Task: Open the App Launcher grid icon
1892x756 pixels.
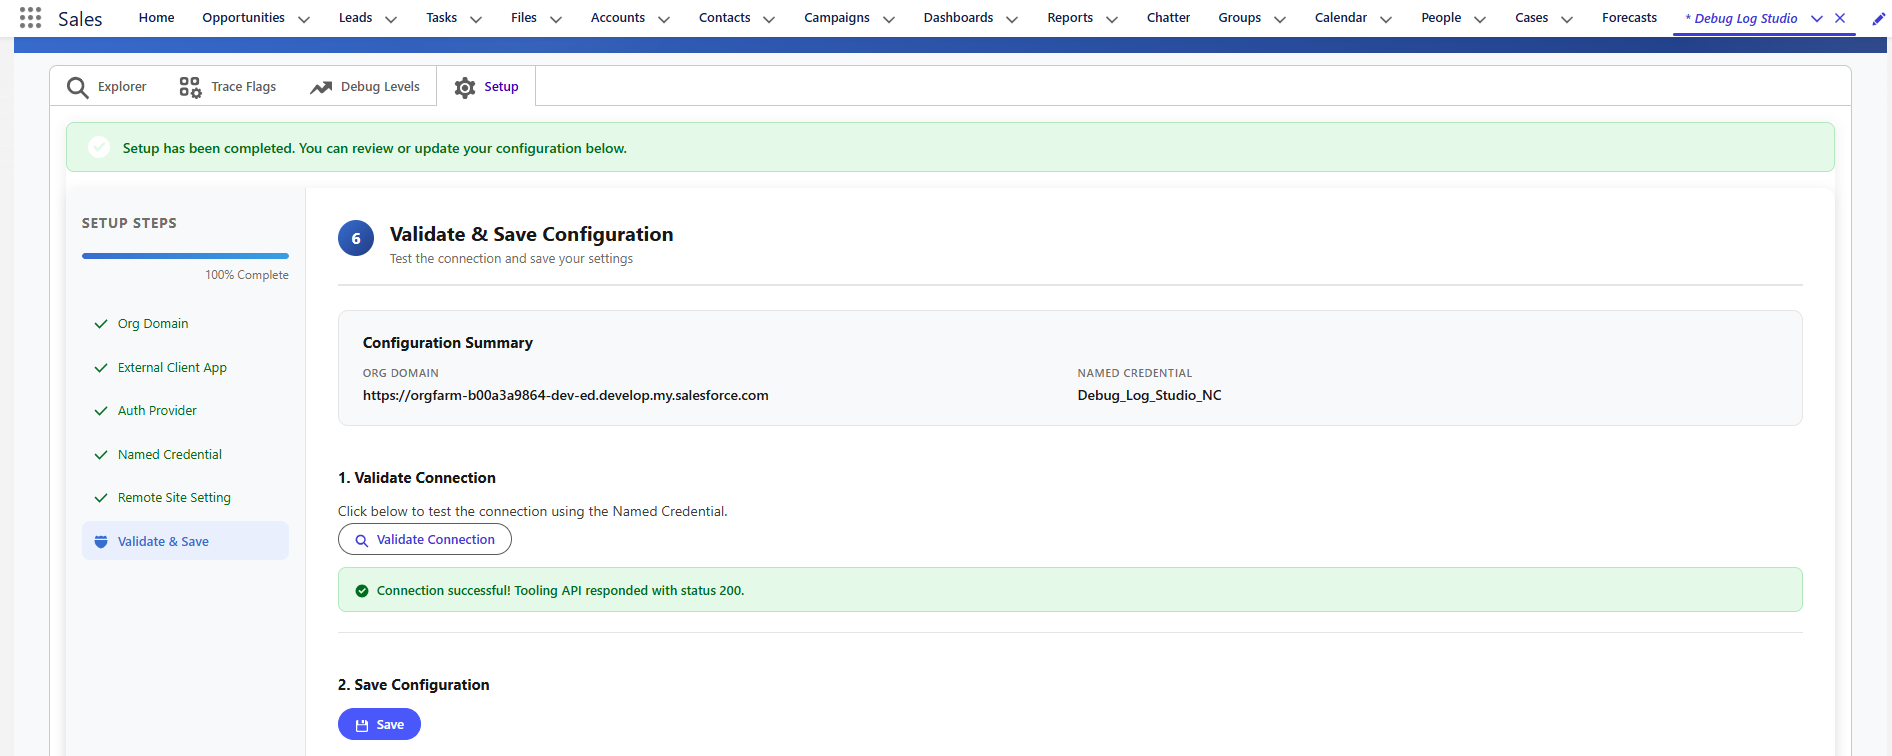Action: point(30,18)
